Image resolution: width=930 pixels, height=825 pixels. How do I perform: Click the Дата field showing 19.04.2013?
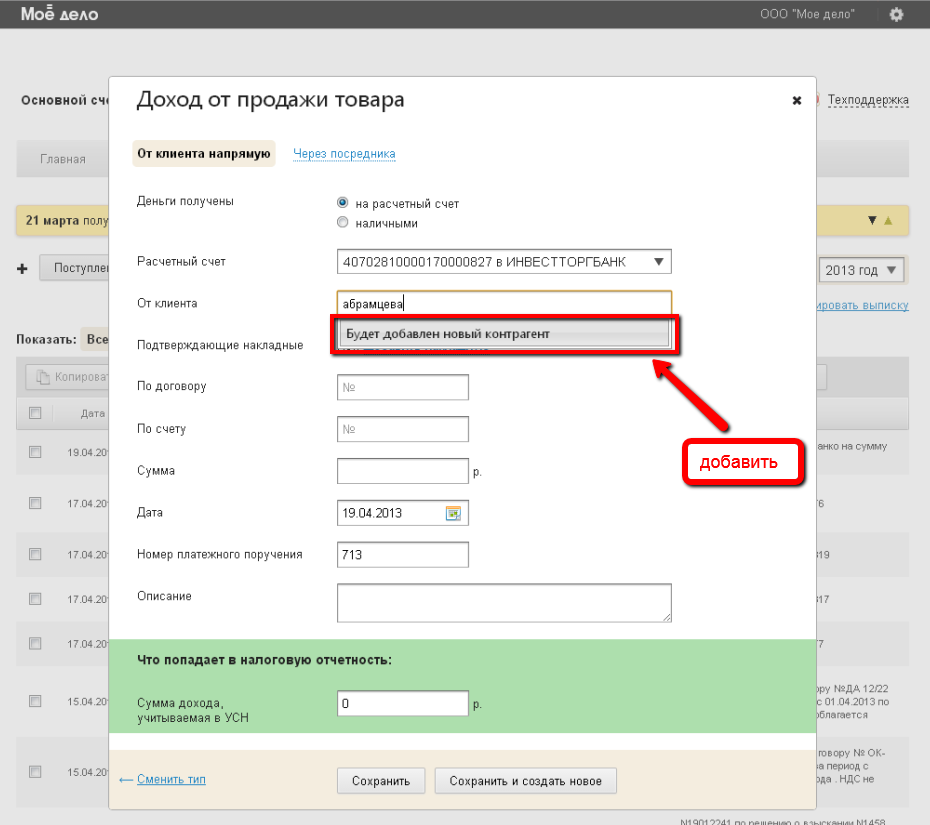[x=403, y=513]
